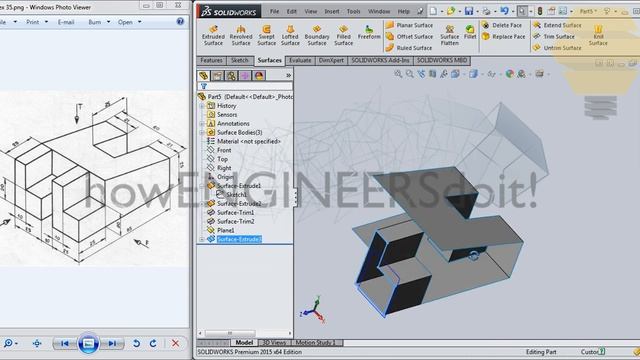The image size is (640, 360).
Task: Click the Offset Surface tool
Action: 409,37
